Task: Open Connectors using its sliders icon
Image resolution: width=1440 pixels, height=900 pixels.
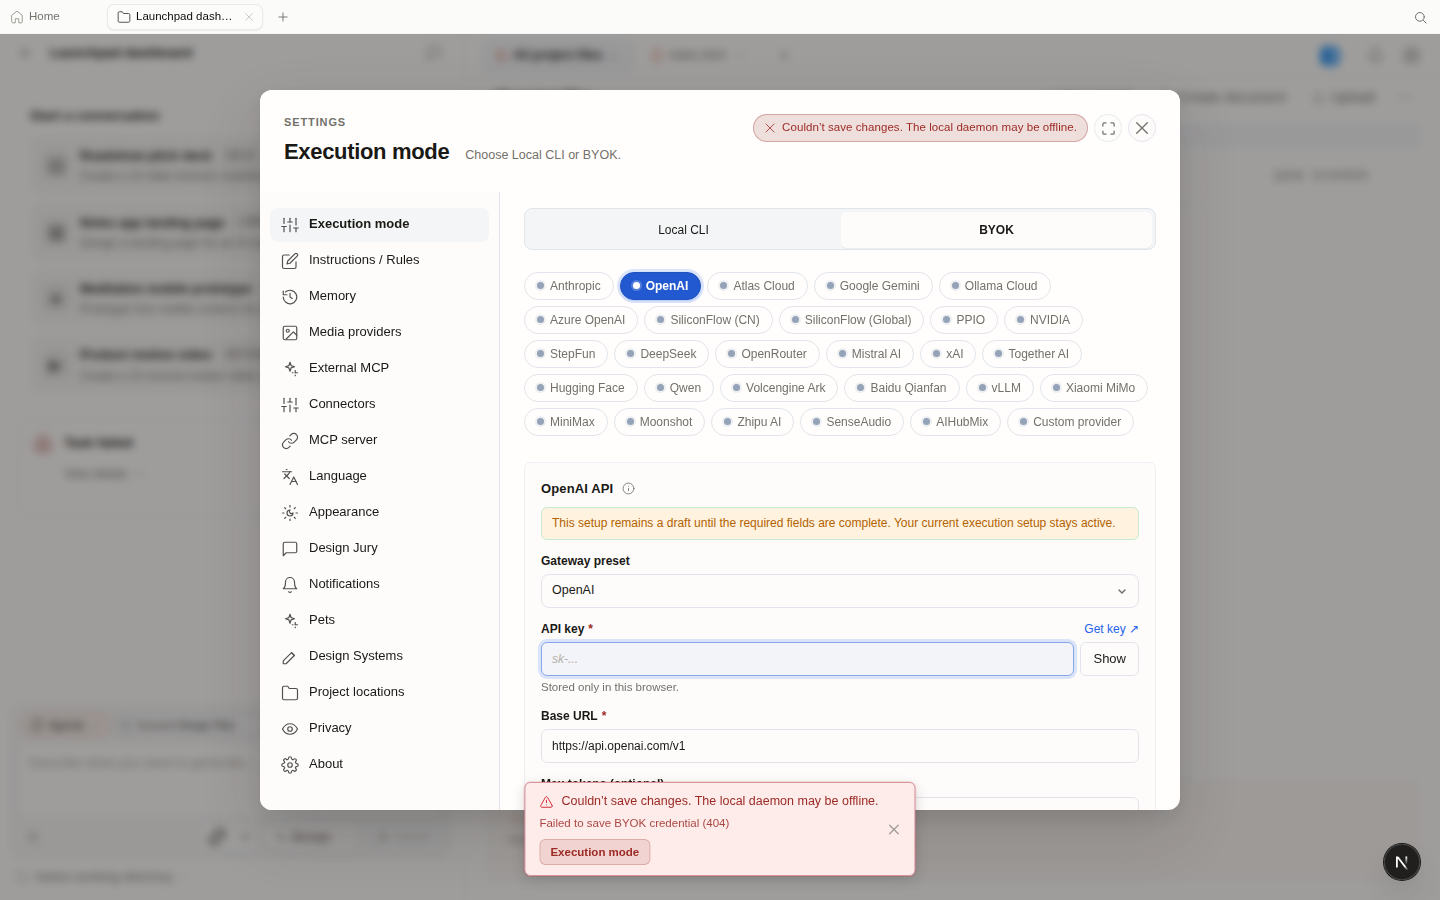Action: pos(290,405)
